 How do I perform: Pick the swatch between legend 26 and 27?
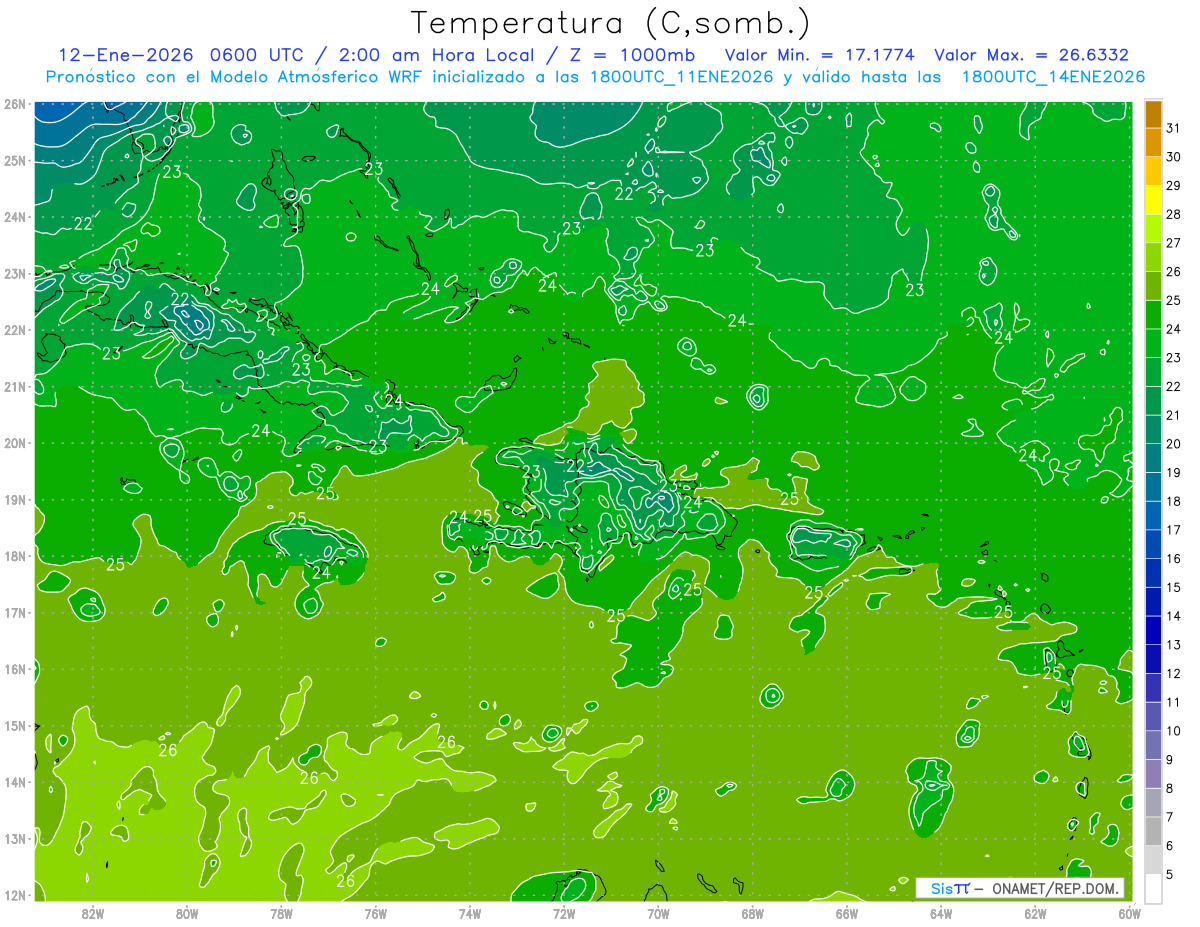[x=1153, y=257]
